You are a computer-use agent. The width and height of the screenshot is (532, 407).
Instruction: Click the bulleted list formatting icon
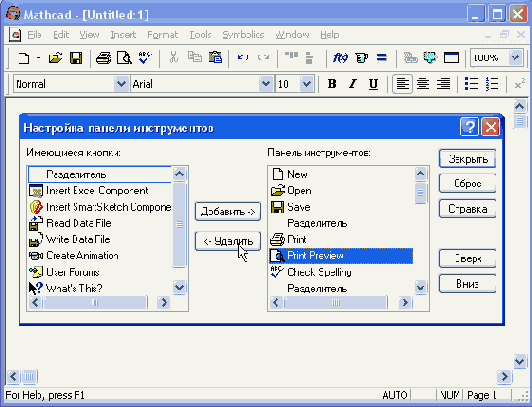471,83
